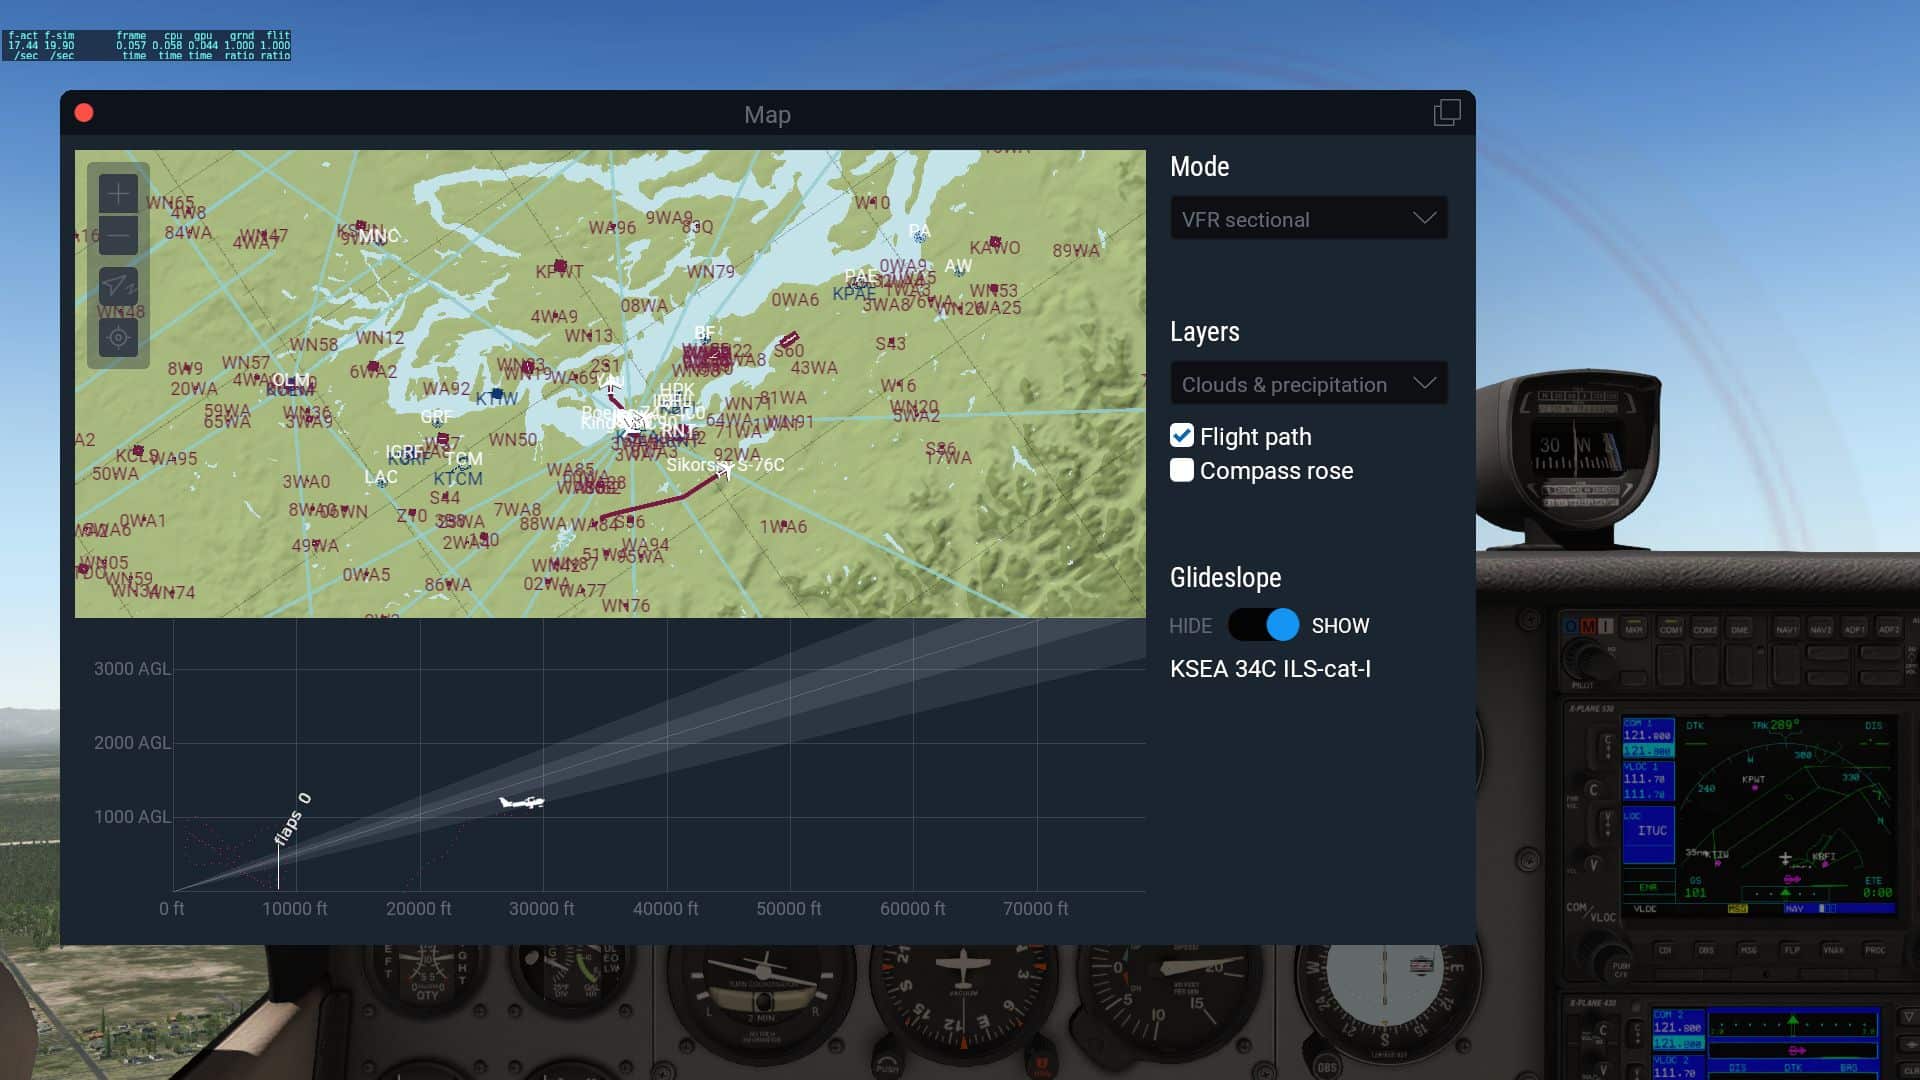The image size is (1920, 1080).
Task: Click the center-on-target crosshair icon
Action: pos(118,338)
